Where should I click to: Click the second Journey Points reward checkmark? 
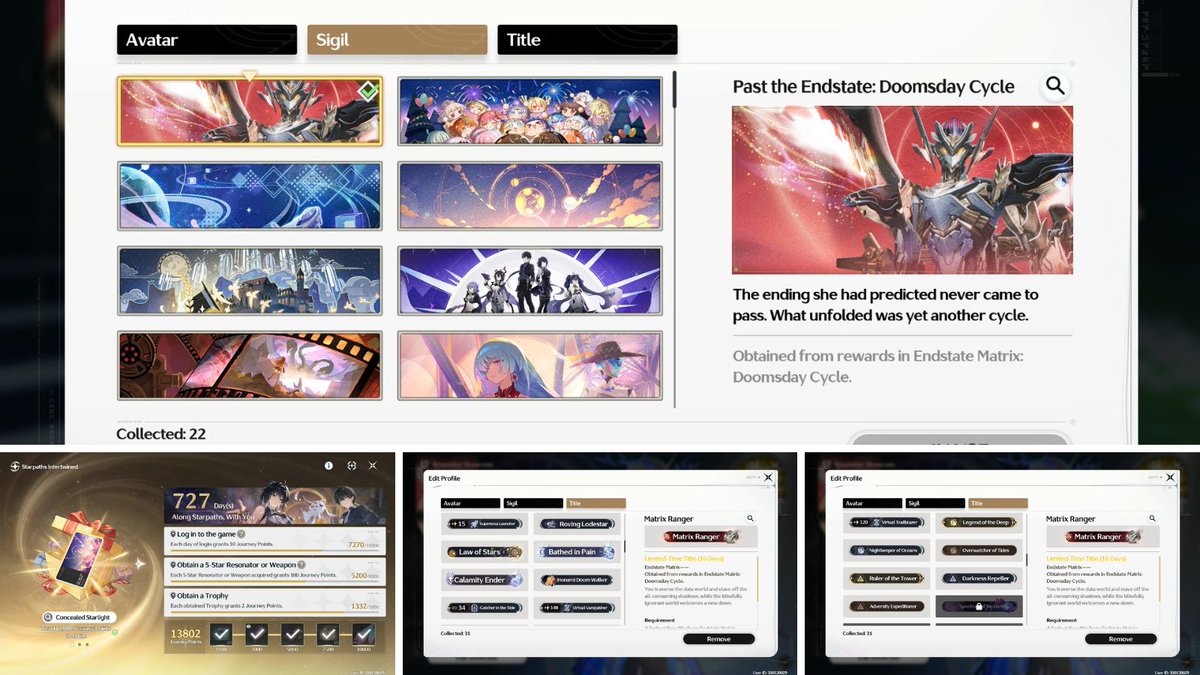(257, 634)
